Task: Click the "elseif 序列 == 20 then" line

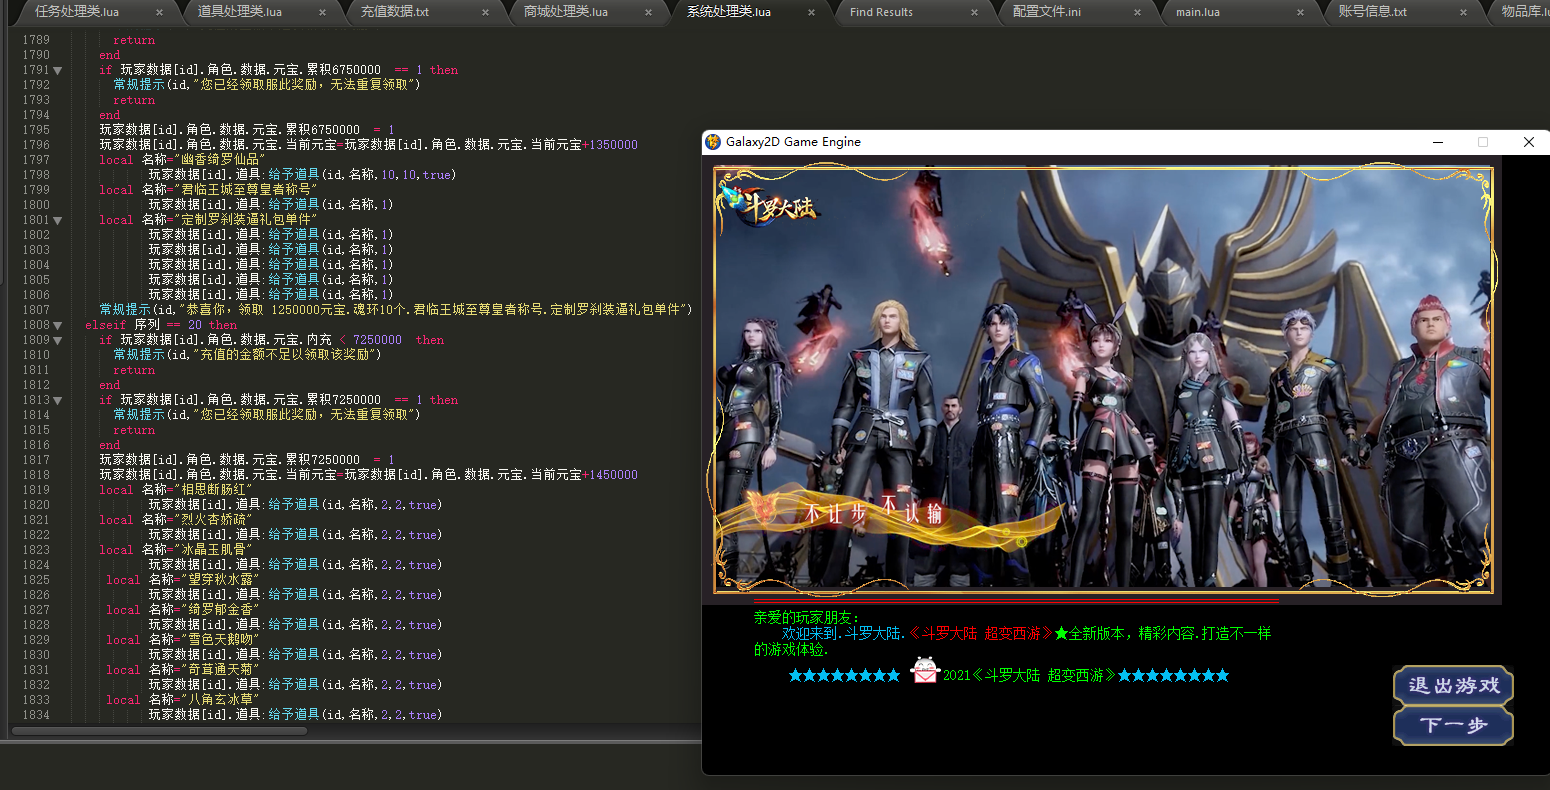Action: (161, 325)
